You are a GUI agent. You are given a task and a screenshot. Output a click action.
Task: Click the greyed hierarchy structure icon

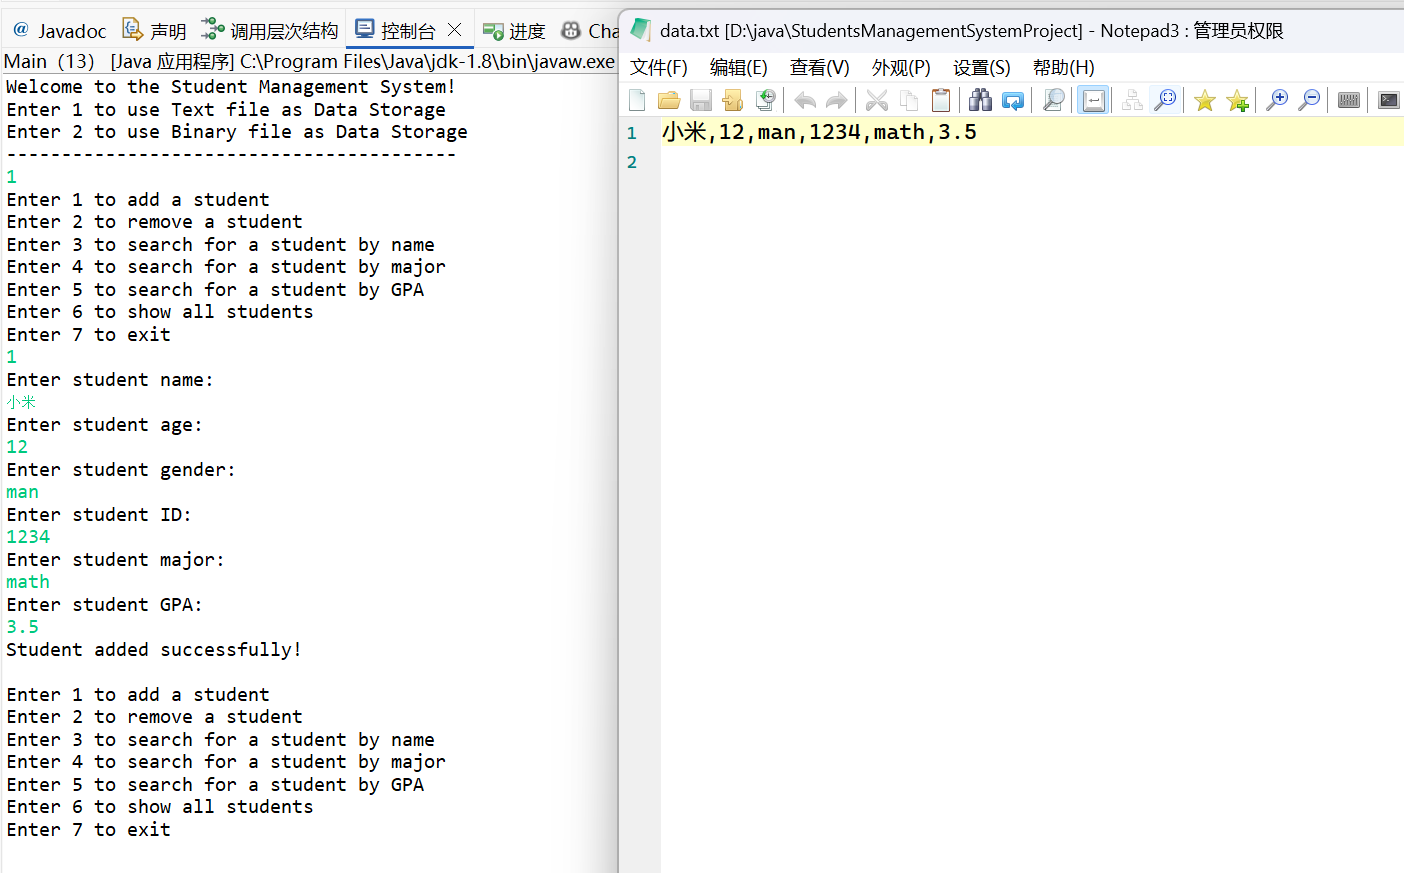tap(1132, 100)
